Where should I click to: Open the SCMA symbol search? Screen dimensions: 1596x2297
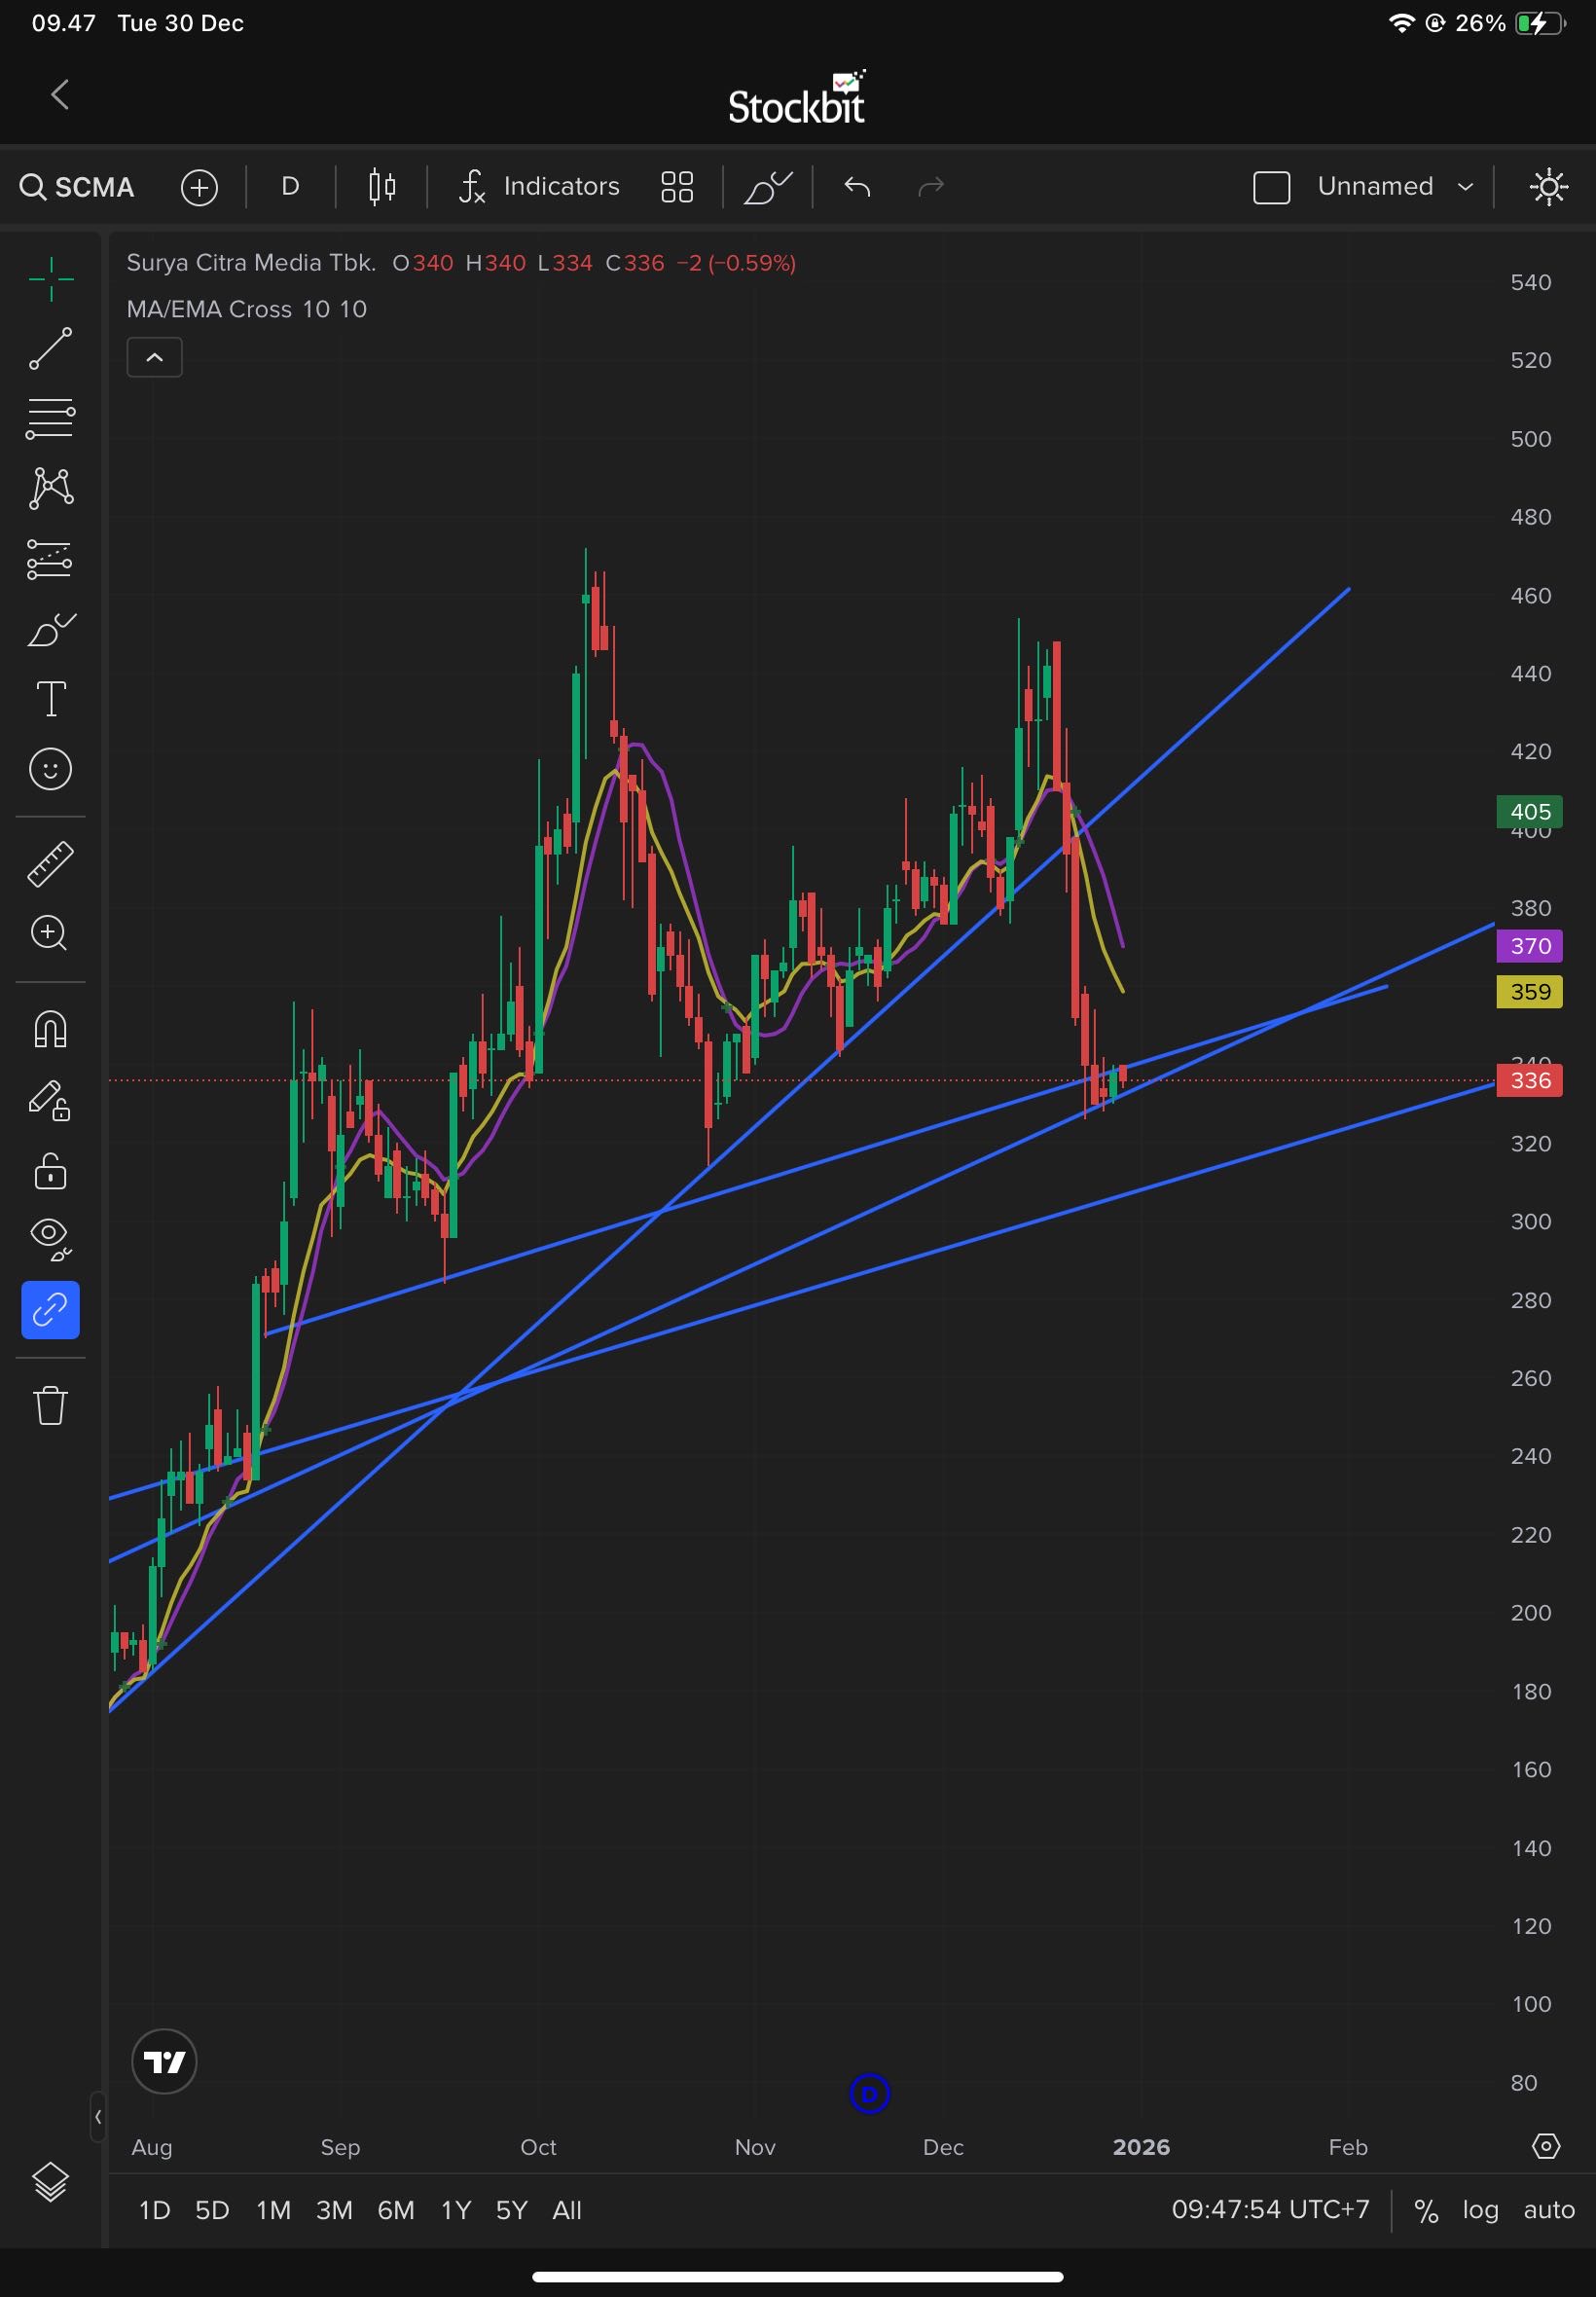click(77, 187)
